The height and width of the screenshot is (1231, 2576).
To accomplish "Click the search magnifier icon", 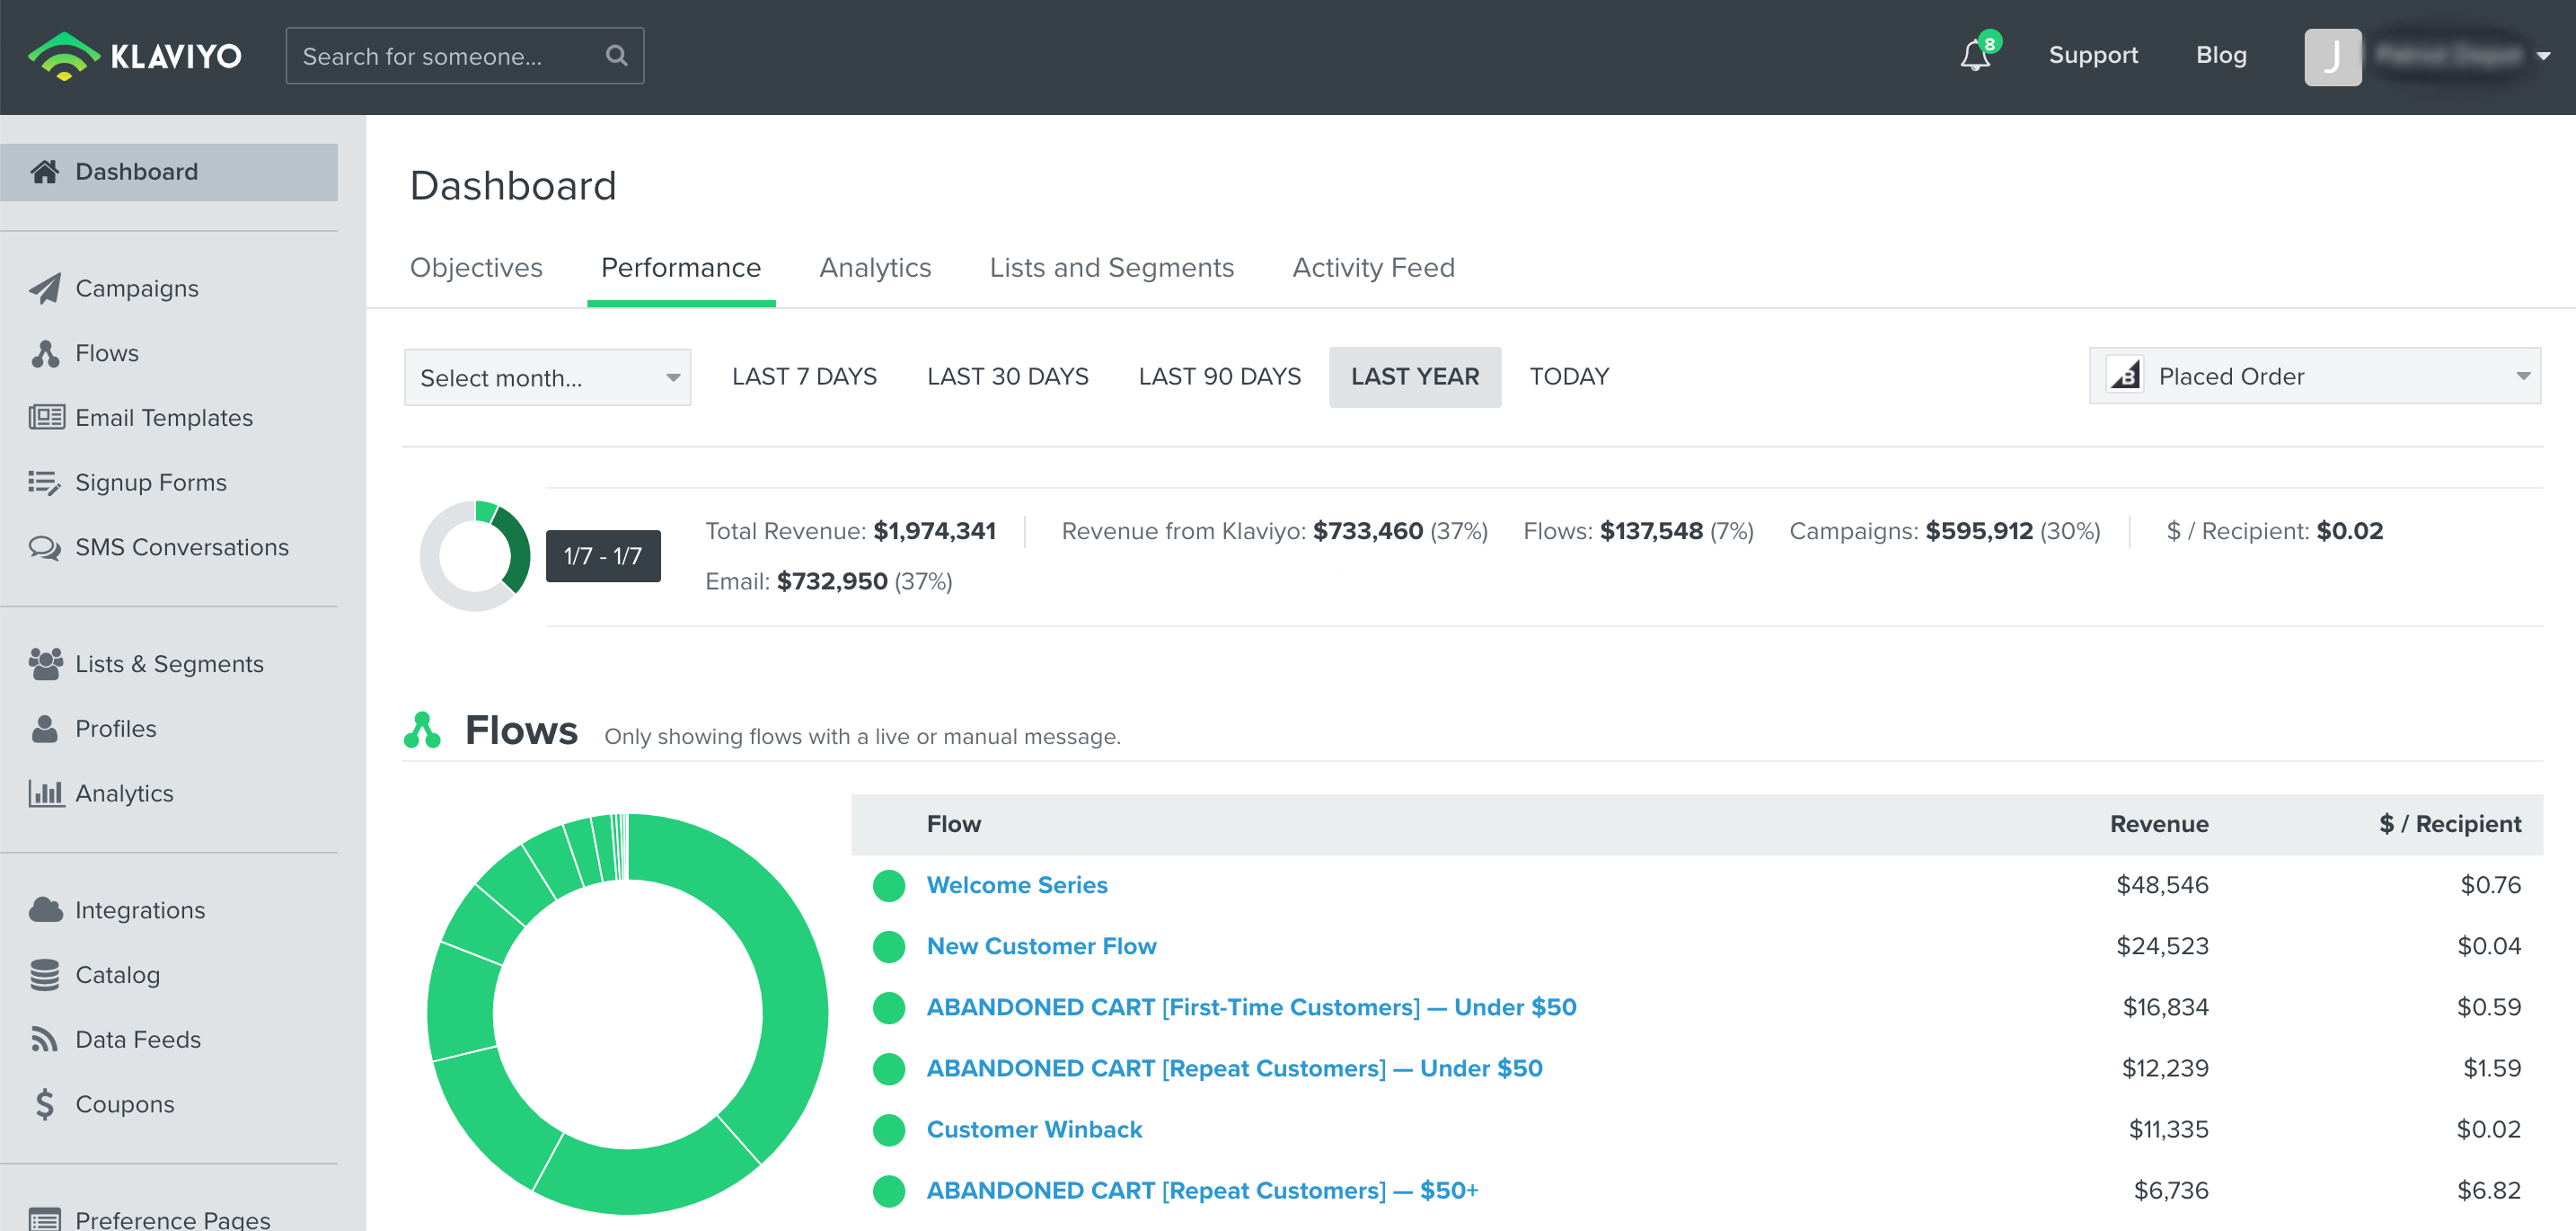I will click(x=617, y=56).
